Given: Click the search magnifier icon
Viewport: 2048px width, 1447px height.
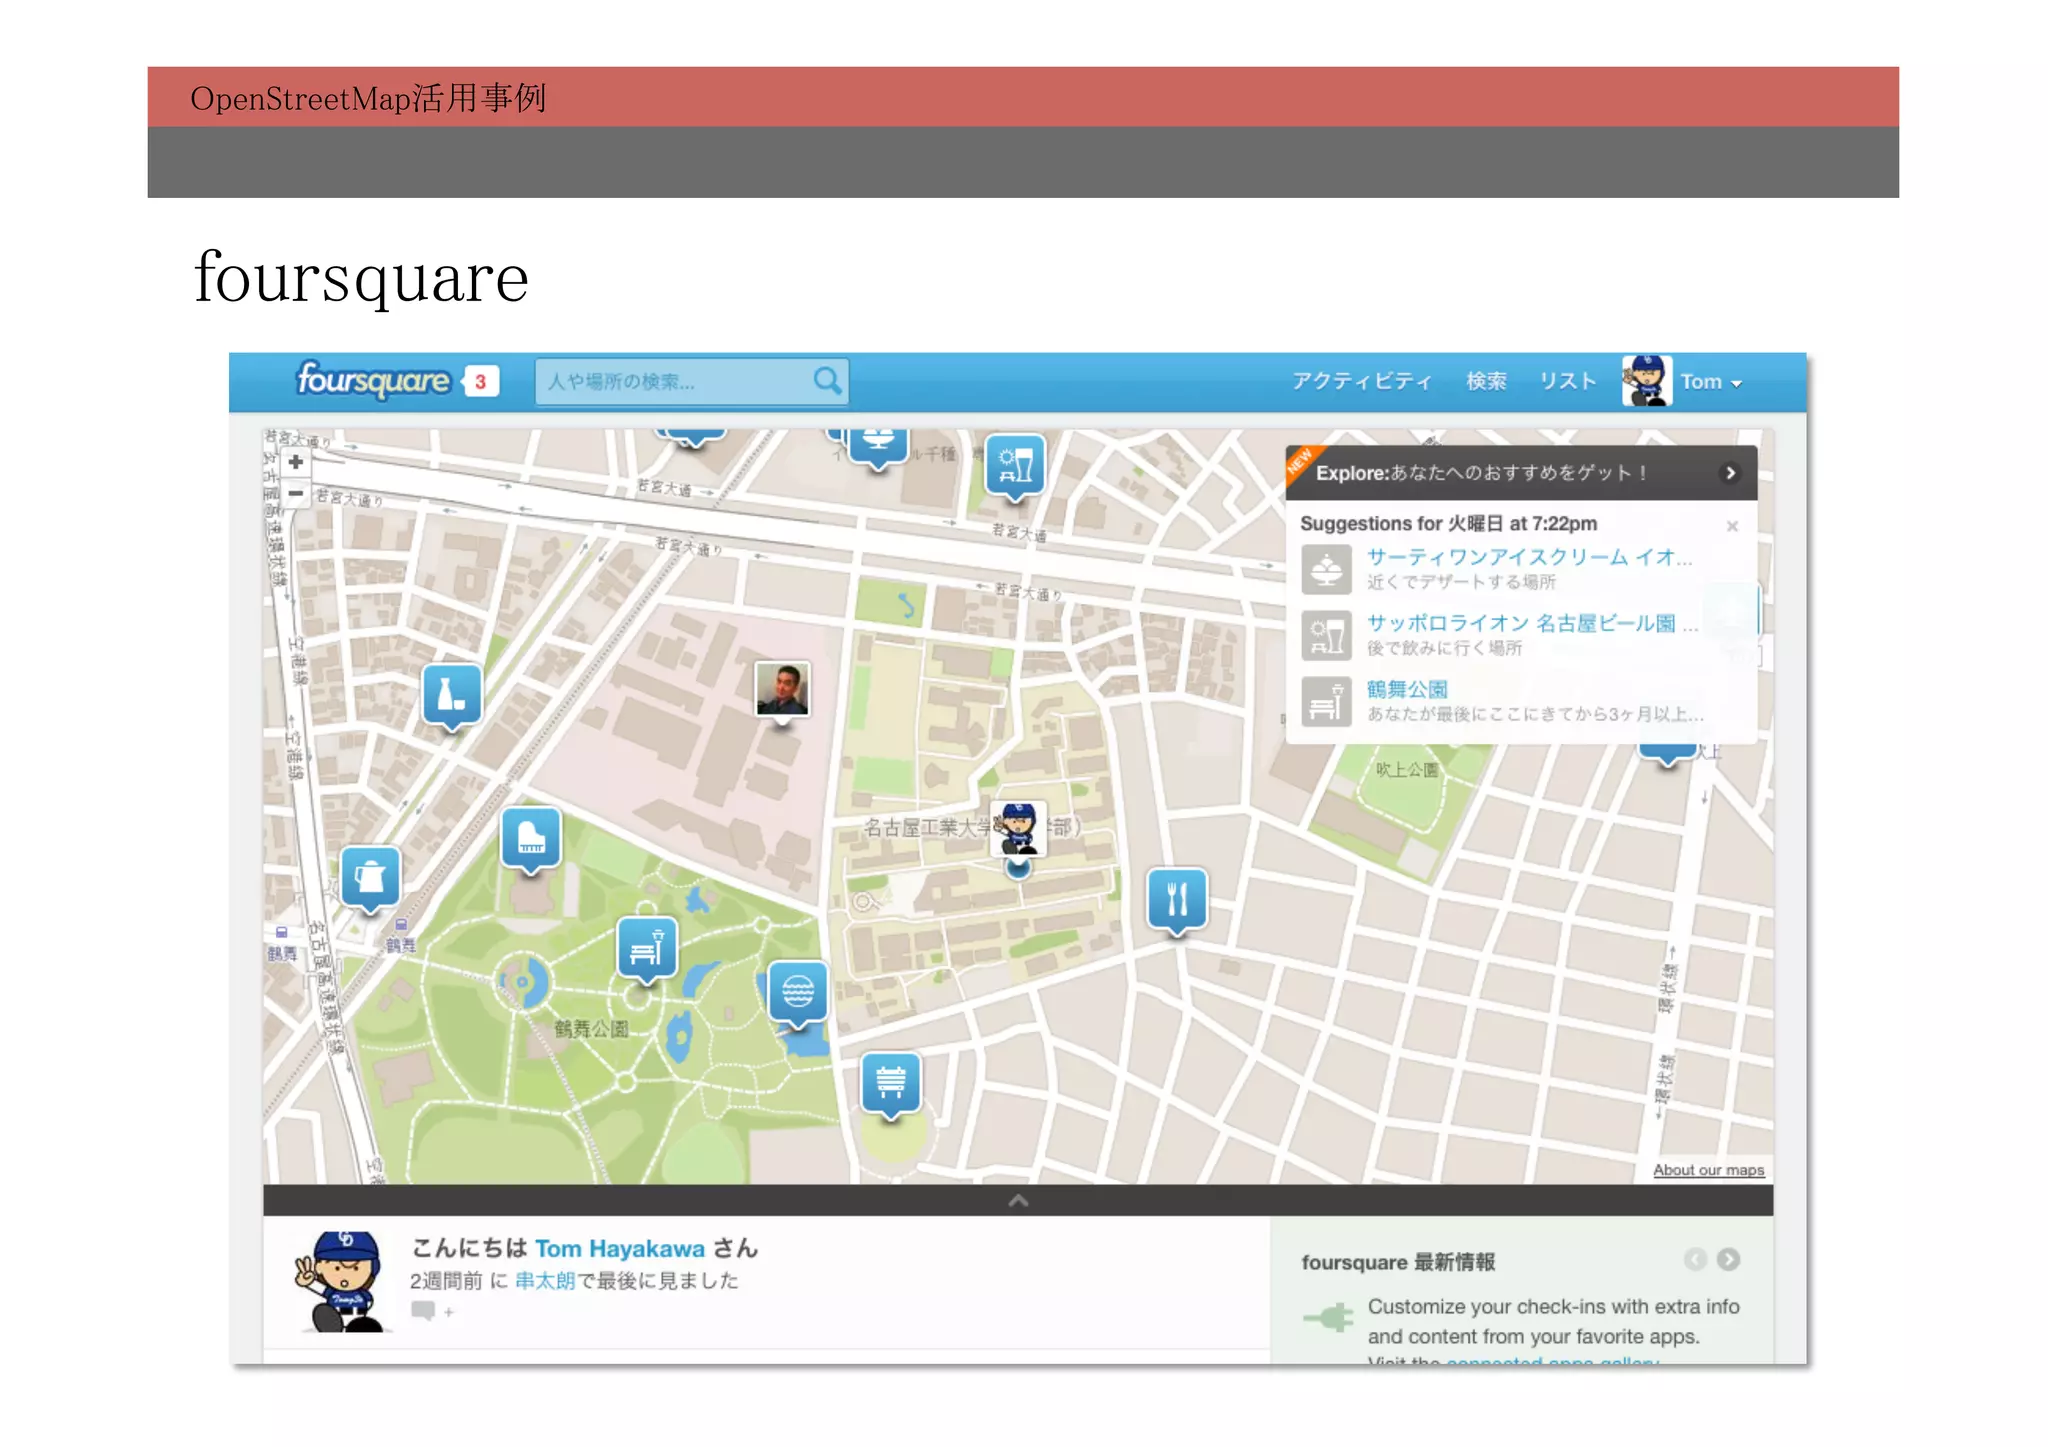Looking at the screenshot, I should click(x=827, y=381).
